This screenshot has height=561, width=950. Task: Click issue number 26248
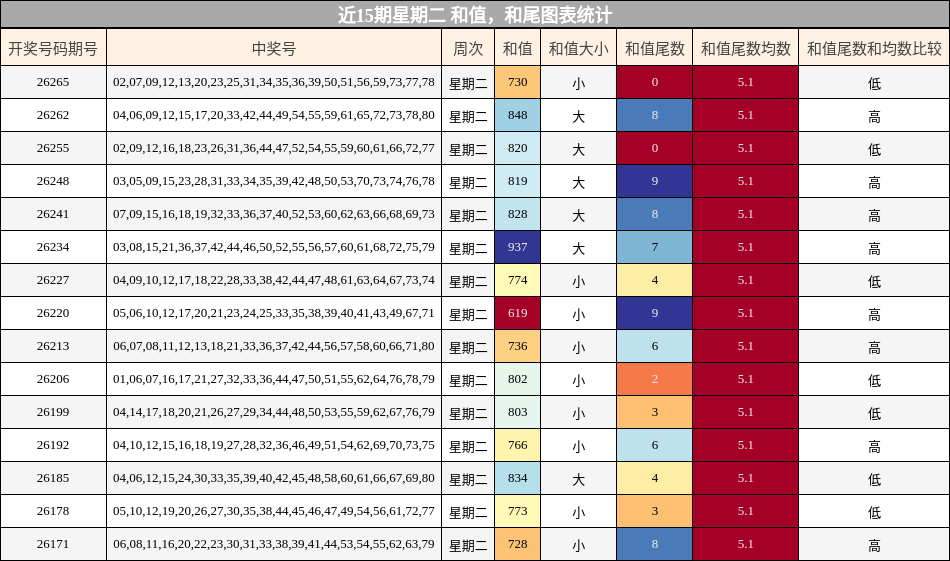(x=53, y=181)
